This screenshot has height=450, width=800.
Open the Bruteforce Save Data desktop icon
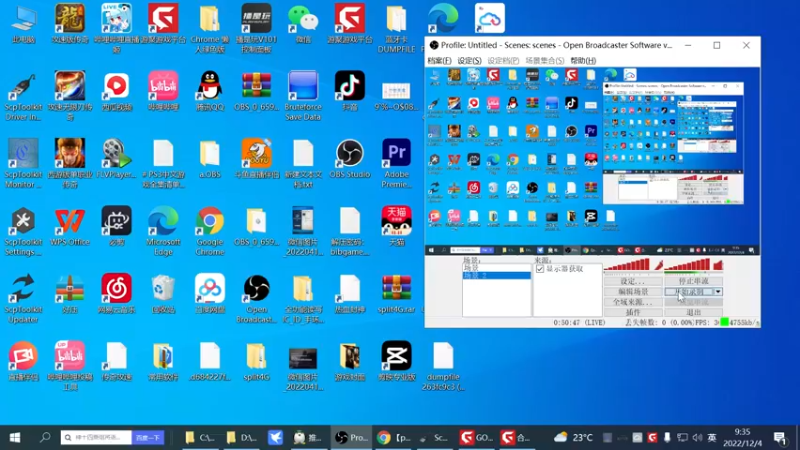pos(303,96)
